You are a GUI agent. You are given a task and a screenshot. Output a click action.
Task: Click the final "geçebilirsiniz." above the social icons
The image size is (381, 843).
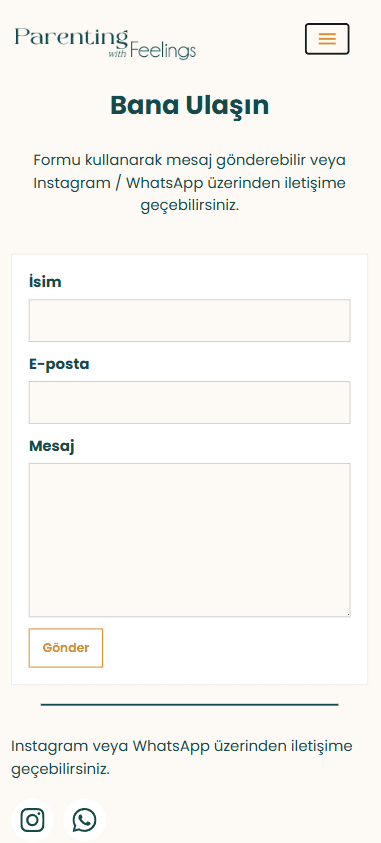coord(60,769)
